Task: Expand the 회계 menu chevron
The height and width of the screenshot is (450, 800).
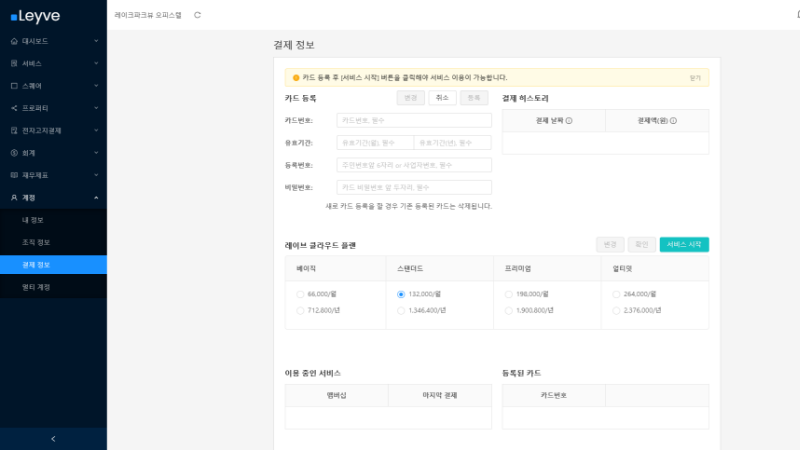Action: tap(96, 153)
